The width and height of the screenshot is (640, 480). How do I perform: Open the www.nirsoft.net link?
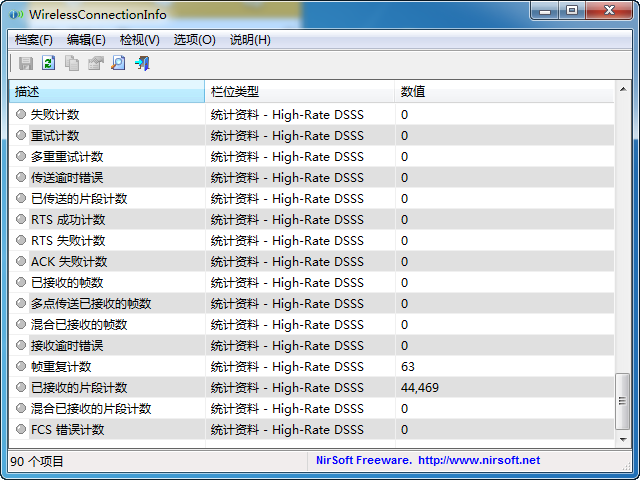click(479, 460)
